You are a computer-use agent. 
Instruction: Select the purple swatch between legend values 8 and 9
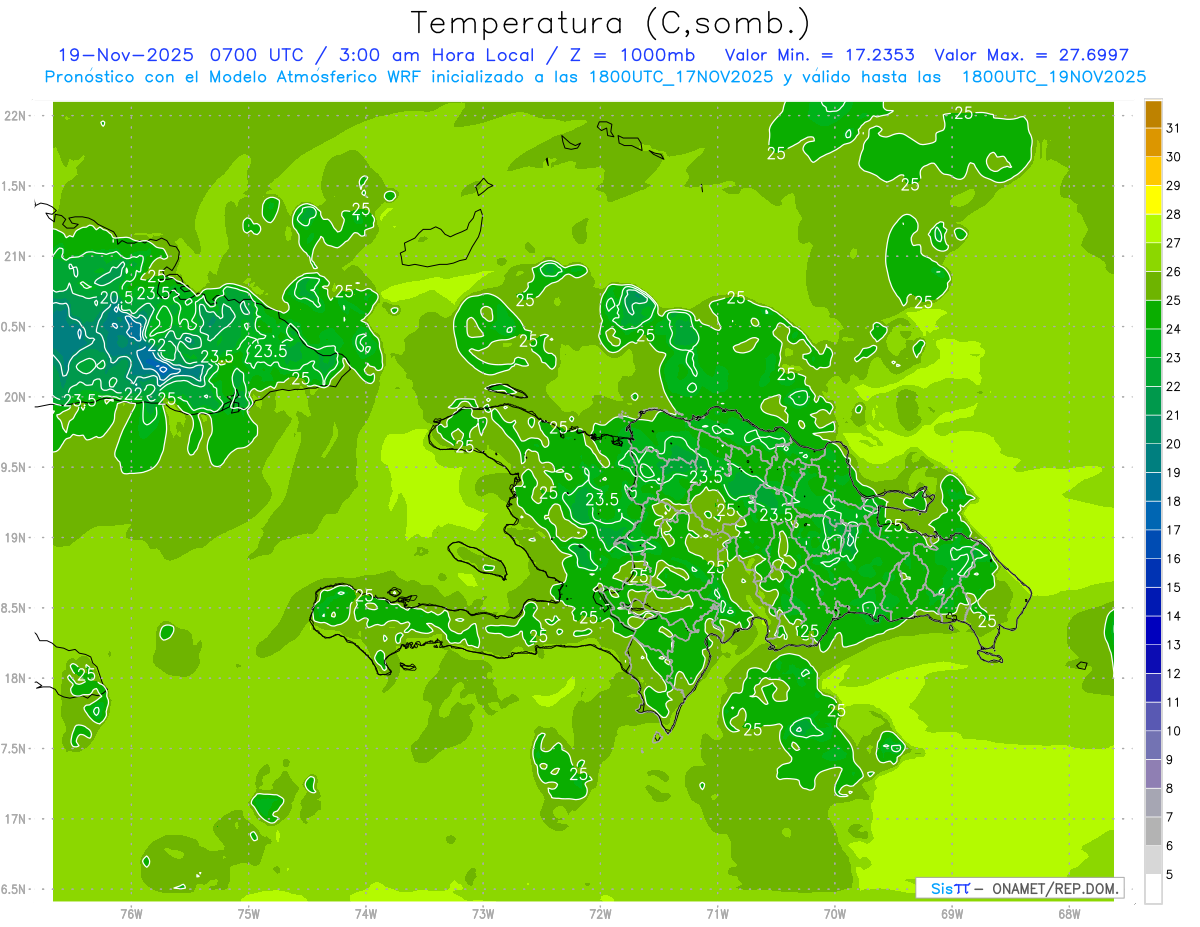coord(1153,774)
